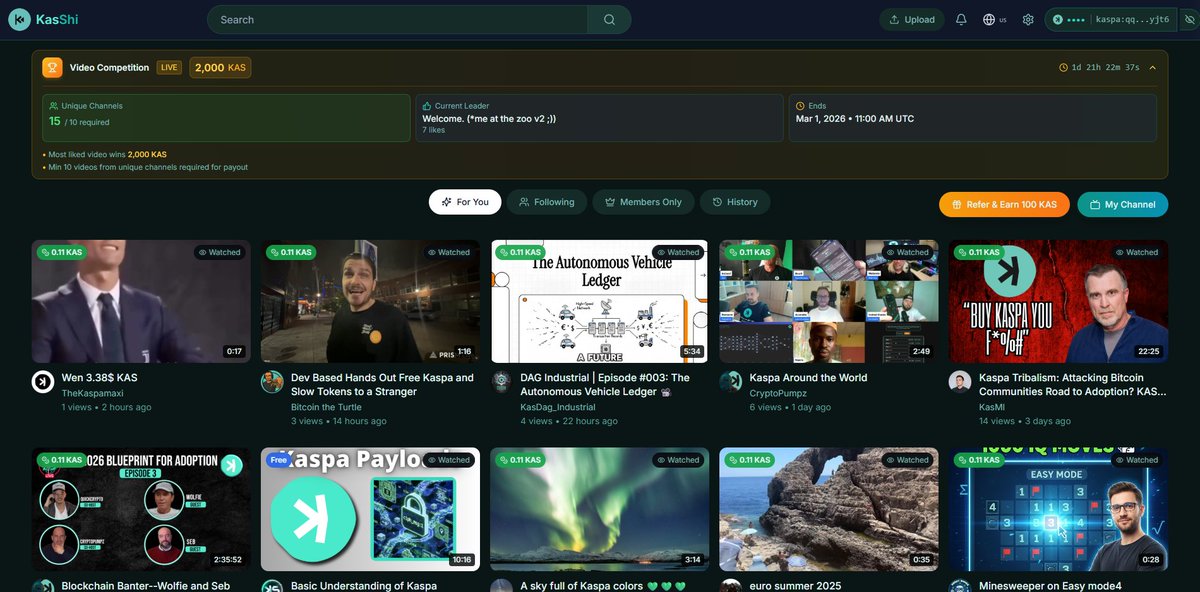Screen dimensions: 1200x592
Task: Click the Upload button
Action: click(912, 19)
